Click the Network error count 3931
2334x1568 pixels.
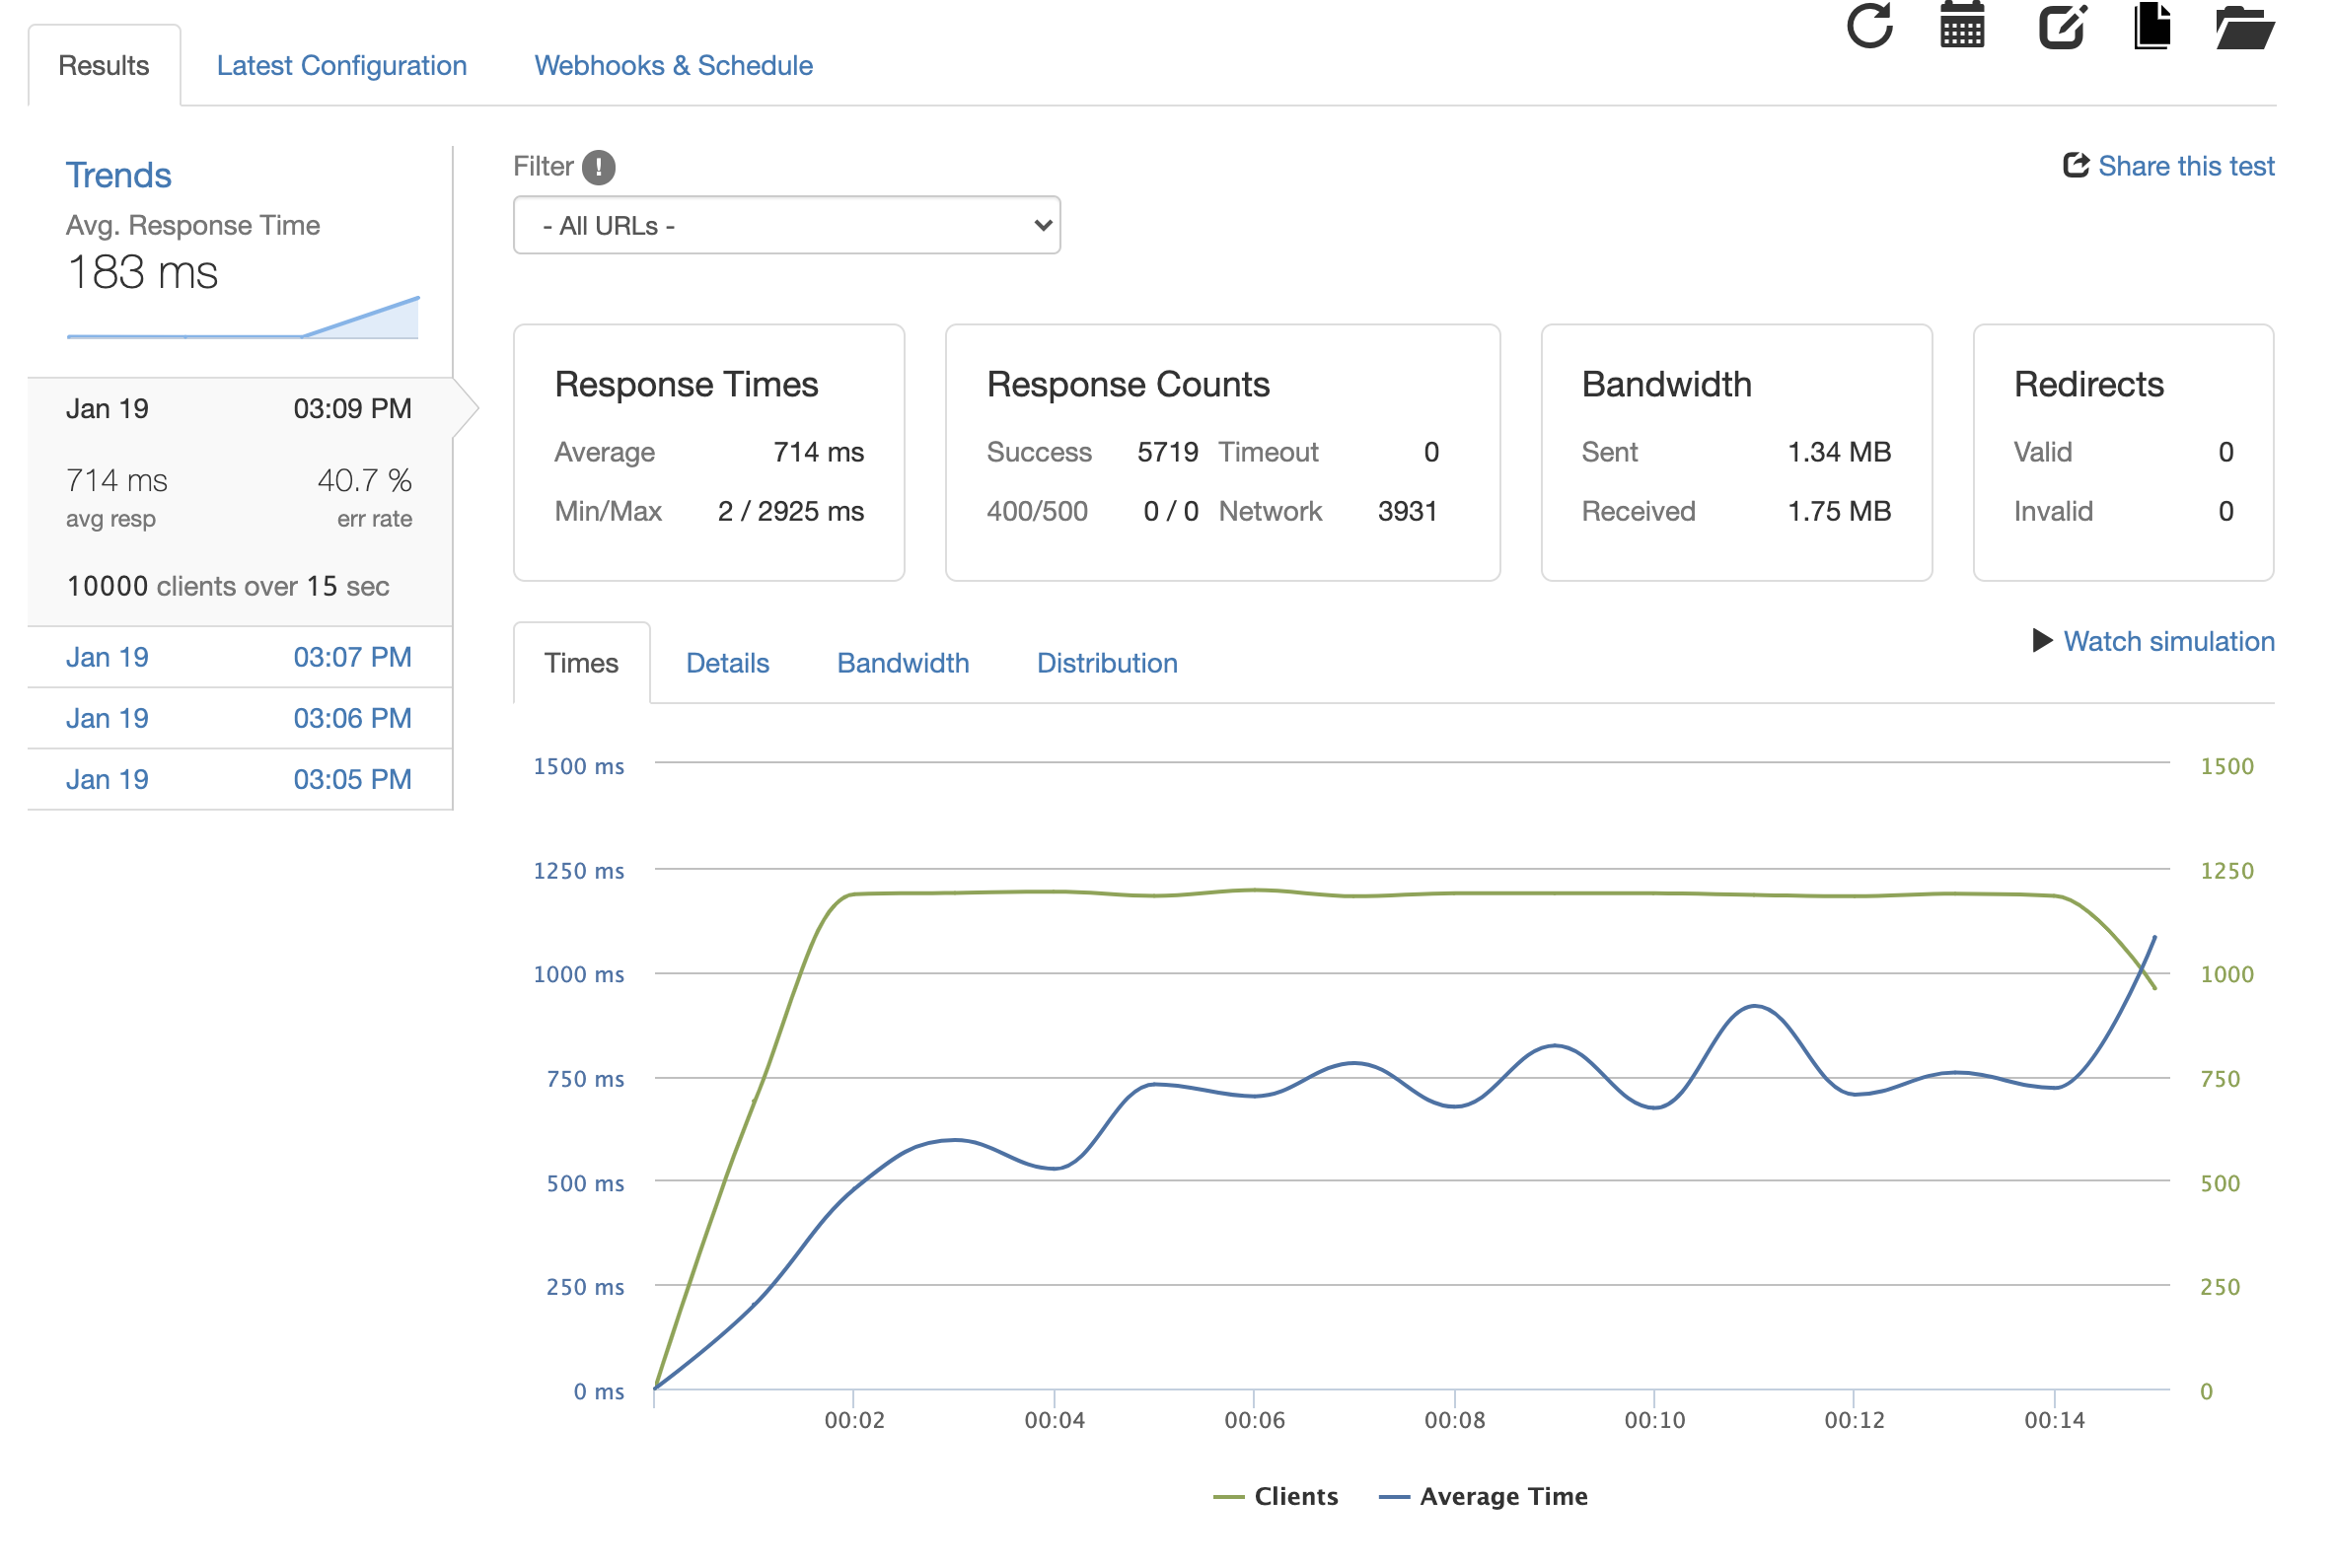pos(1407,511)
